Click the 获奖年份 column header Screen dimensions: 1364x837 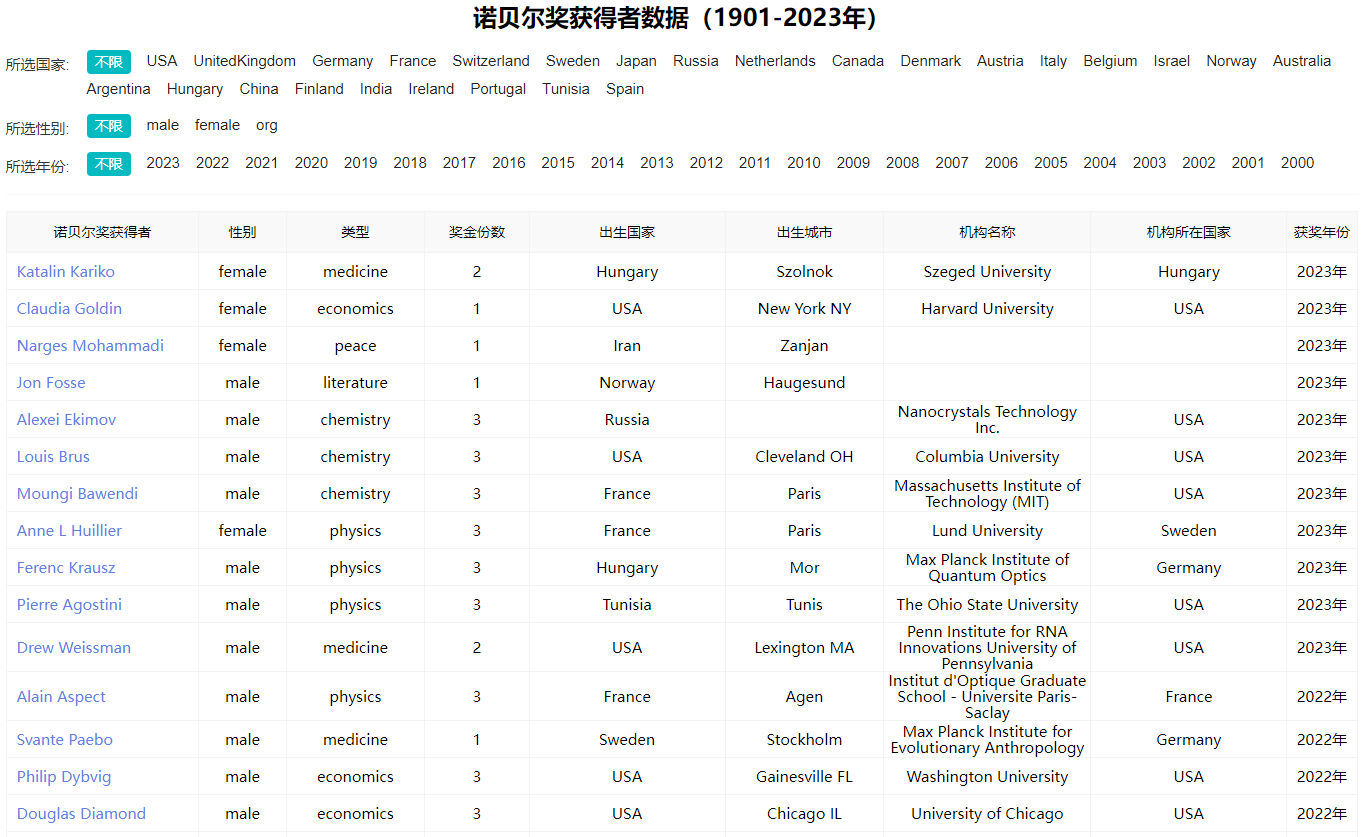click(1321, 232)
